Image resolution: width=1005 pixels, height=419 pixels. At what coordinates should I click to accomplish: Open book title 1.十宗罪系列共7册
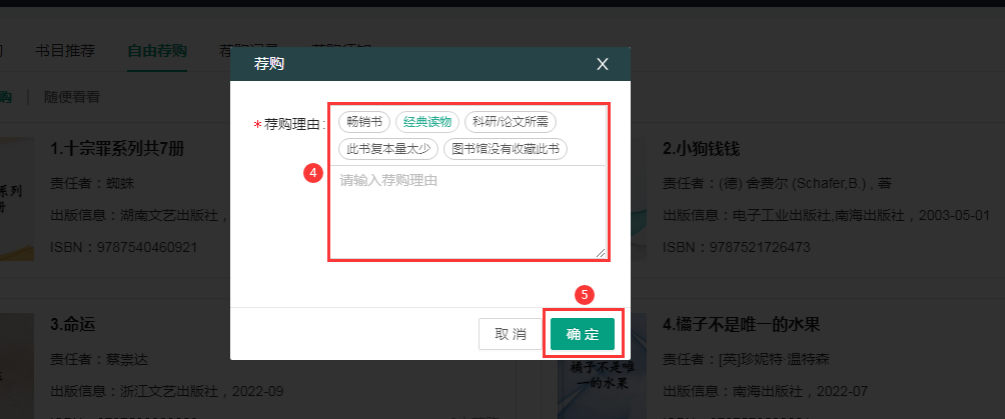(x=117, y=149)
